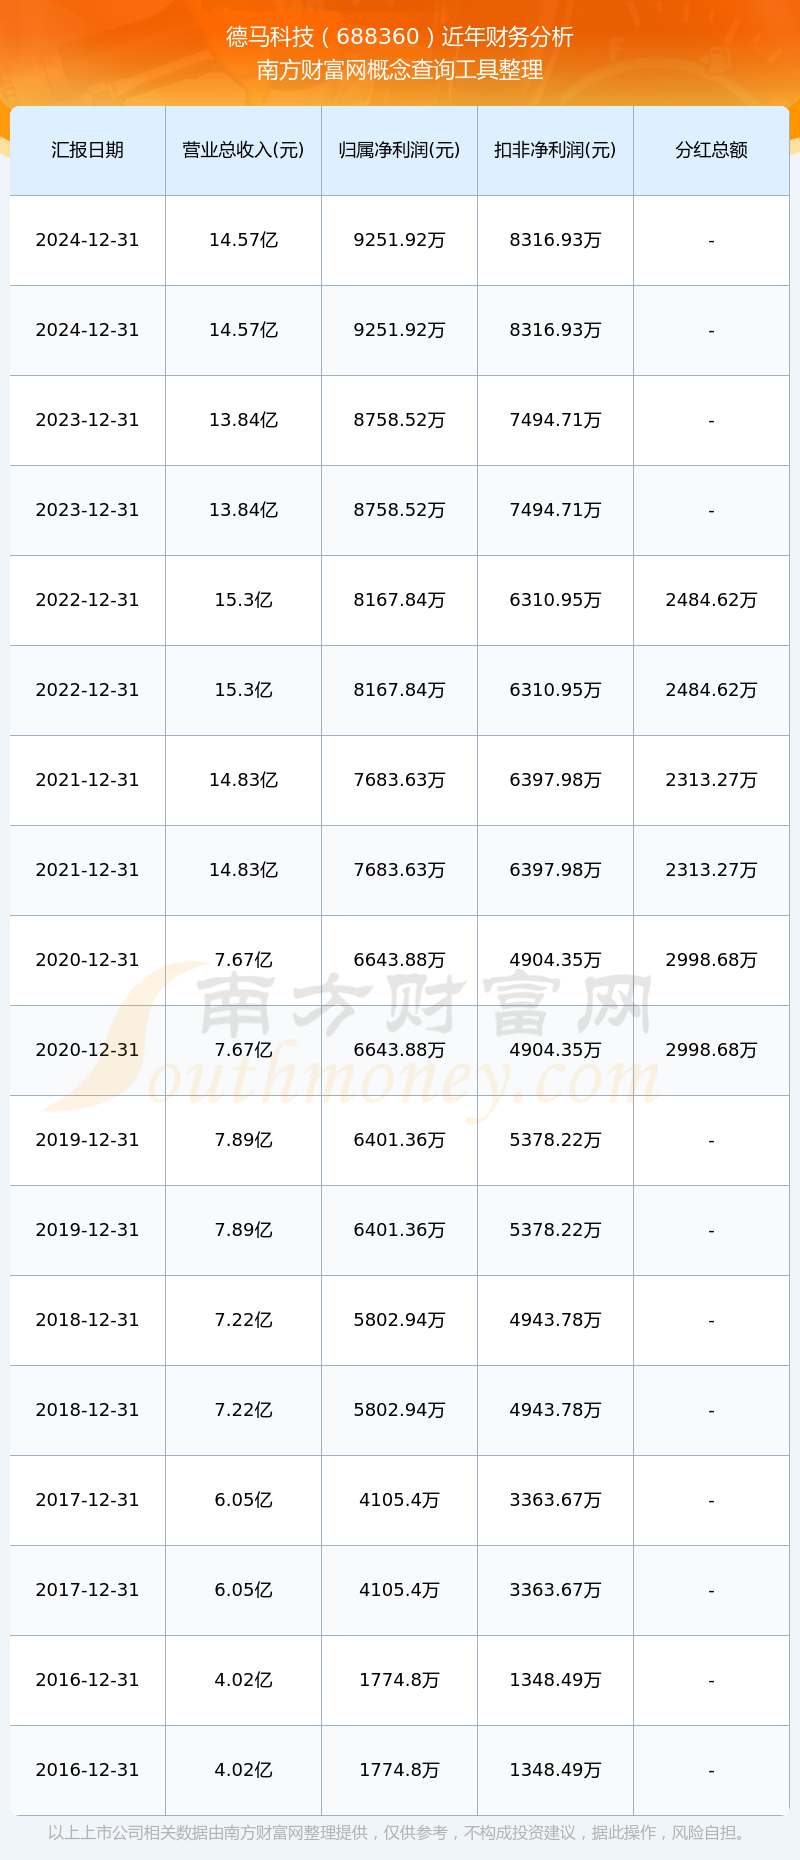
Task: Click the 分红总额 column header
Action: (711, 150)
